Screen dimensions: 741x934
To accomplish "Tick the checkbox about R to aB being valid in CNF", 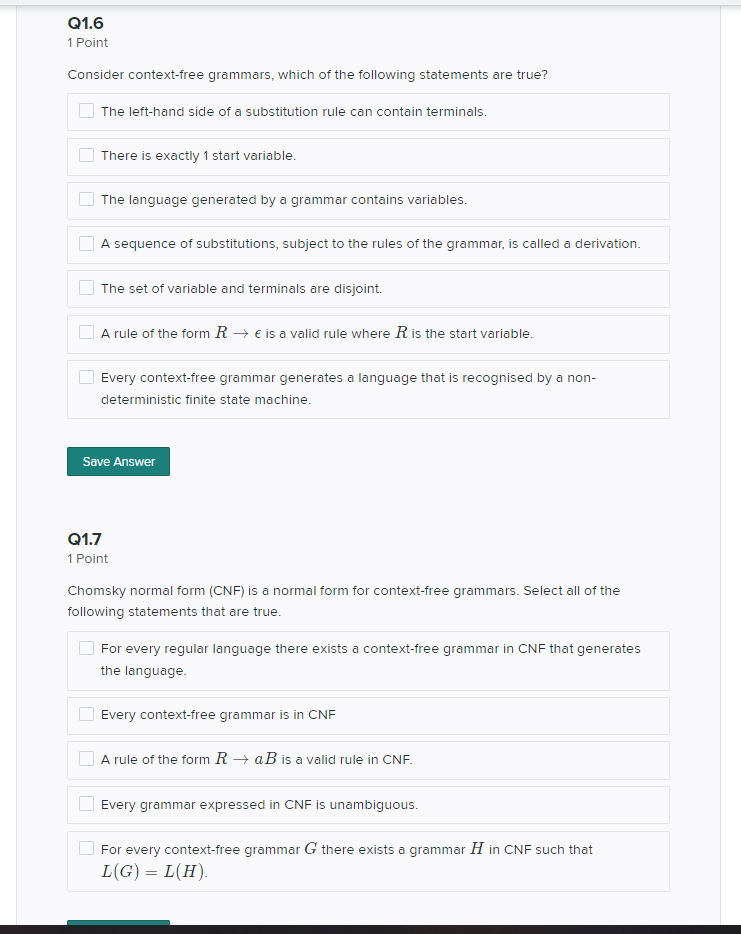I will tap(86, 758).
